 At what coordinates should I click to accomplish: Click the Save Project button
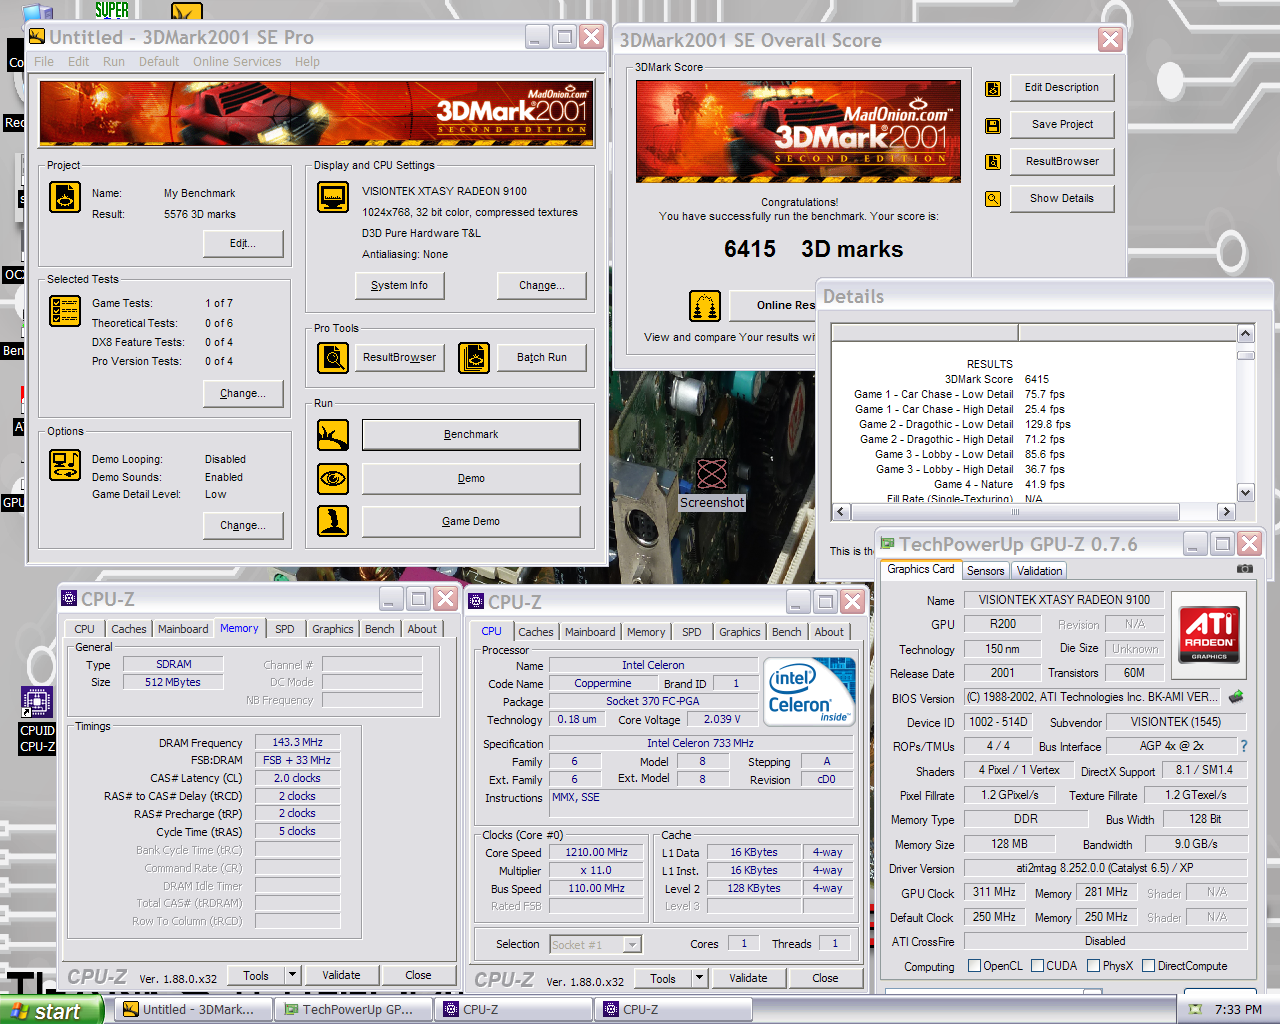tap(1062, 125)
